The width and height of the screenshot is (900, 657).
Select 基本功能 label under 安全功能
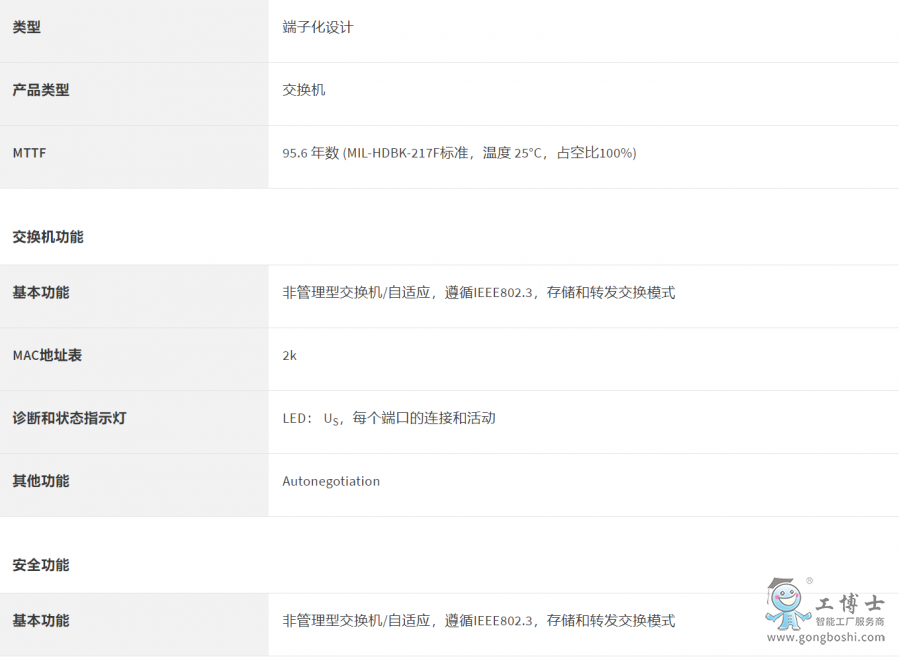coord(41,621)
